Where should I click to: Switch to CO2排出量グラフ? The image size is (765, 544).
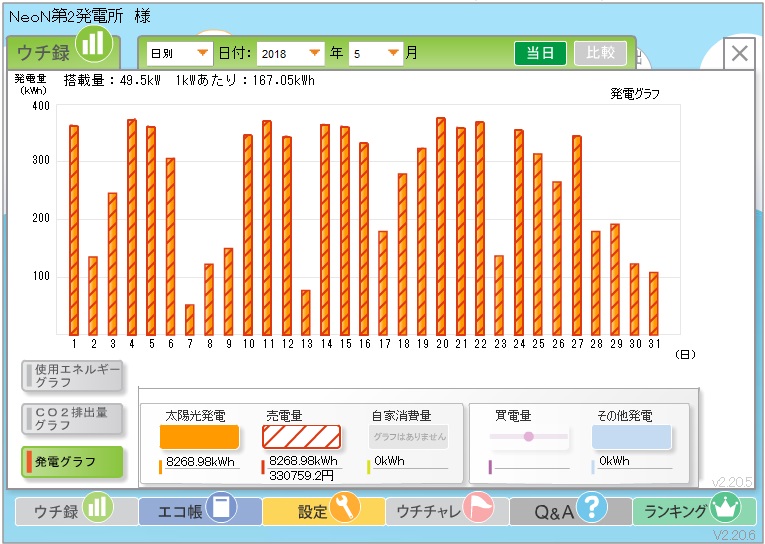coord(72,419)
